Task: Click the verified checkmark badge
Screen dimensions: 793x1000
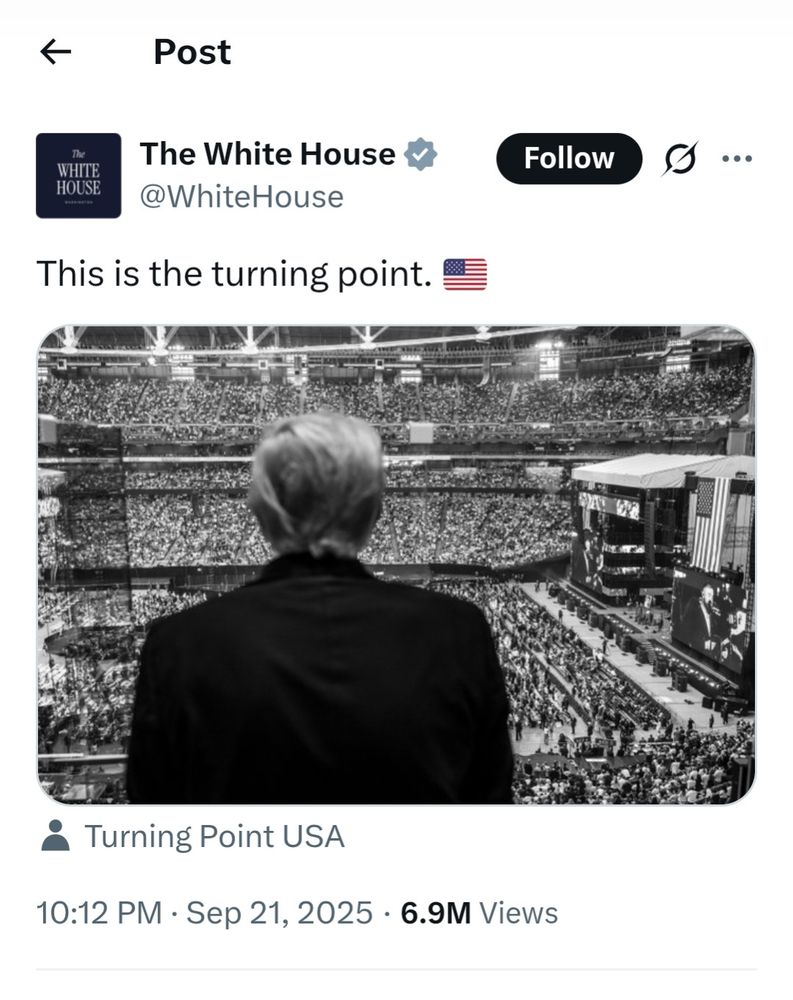Action: click(419, 153)
